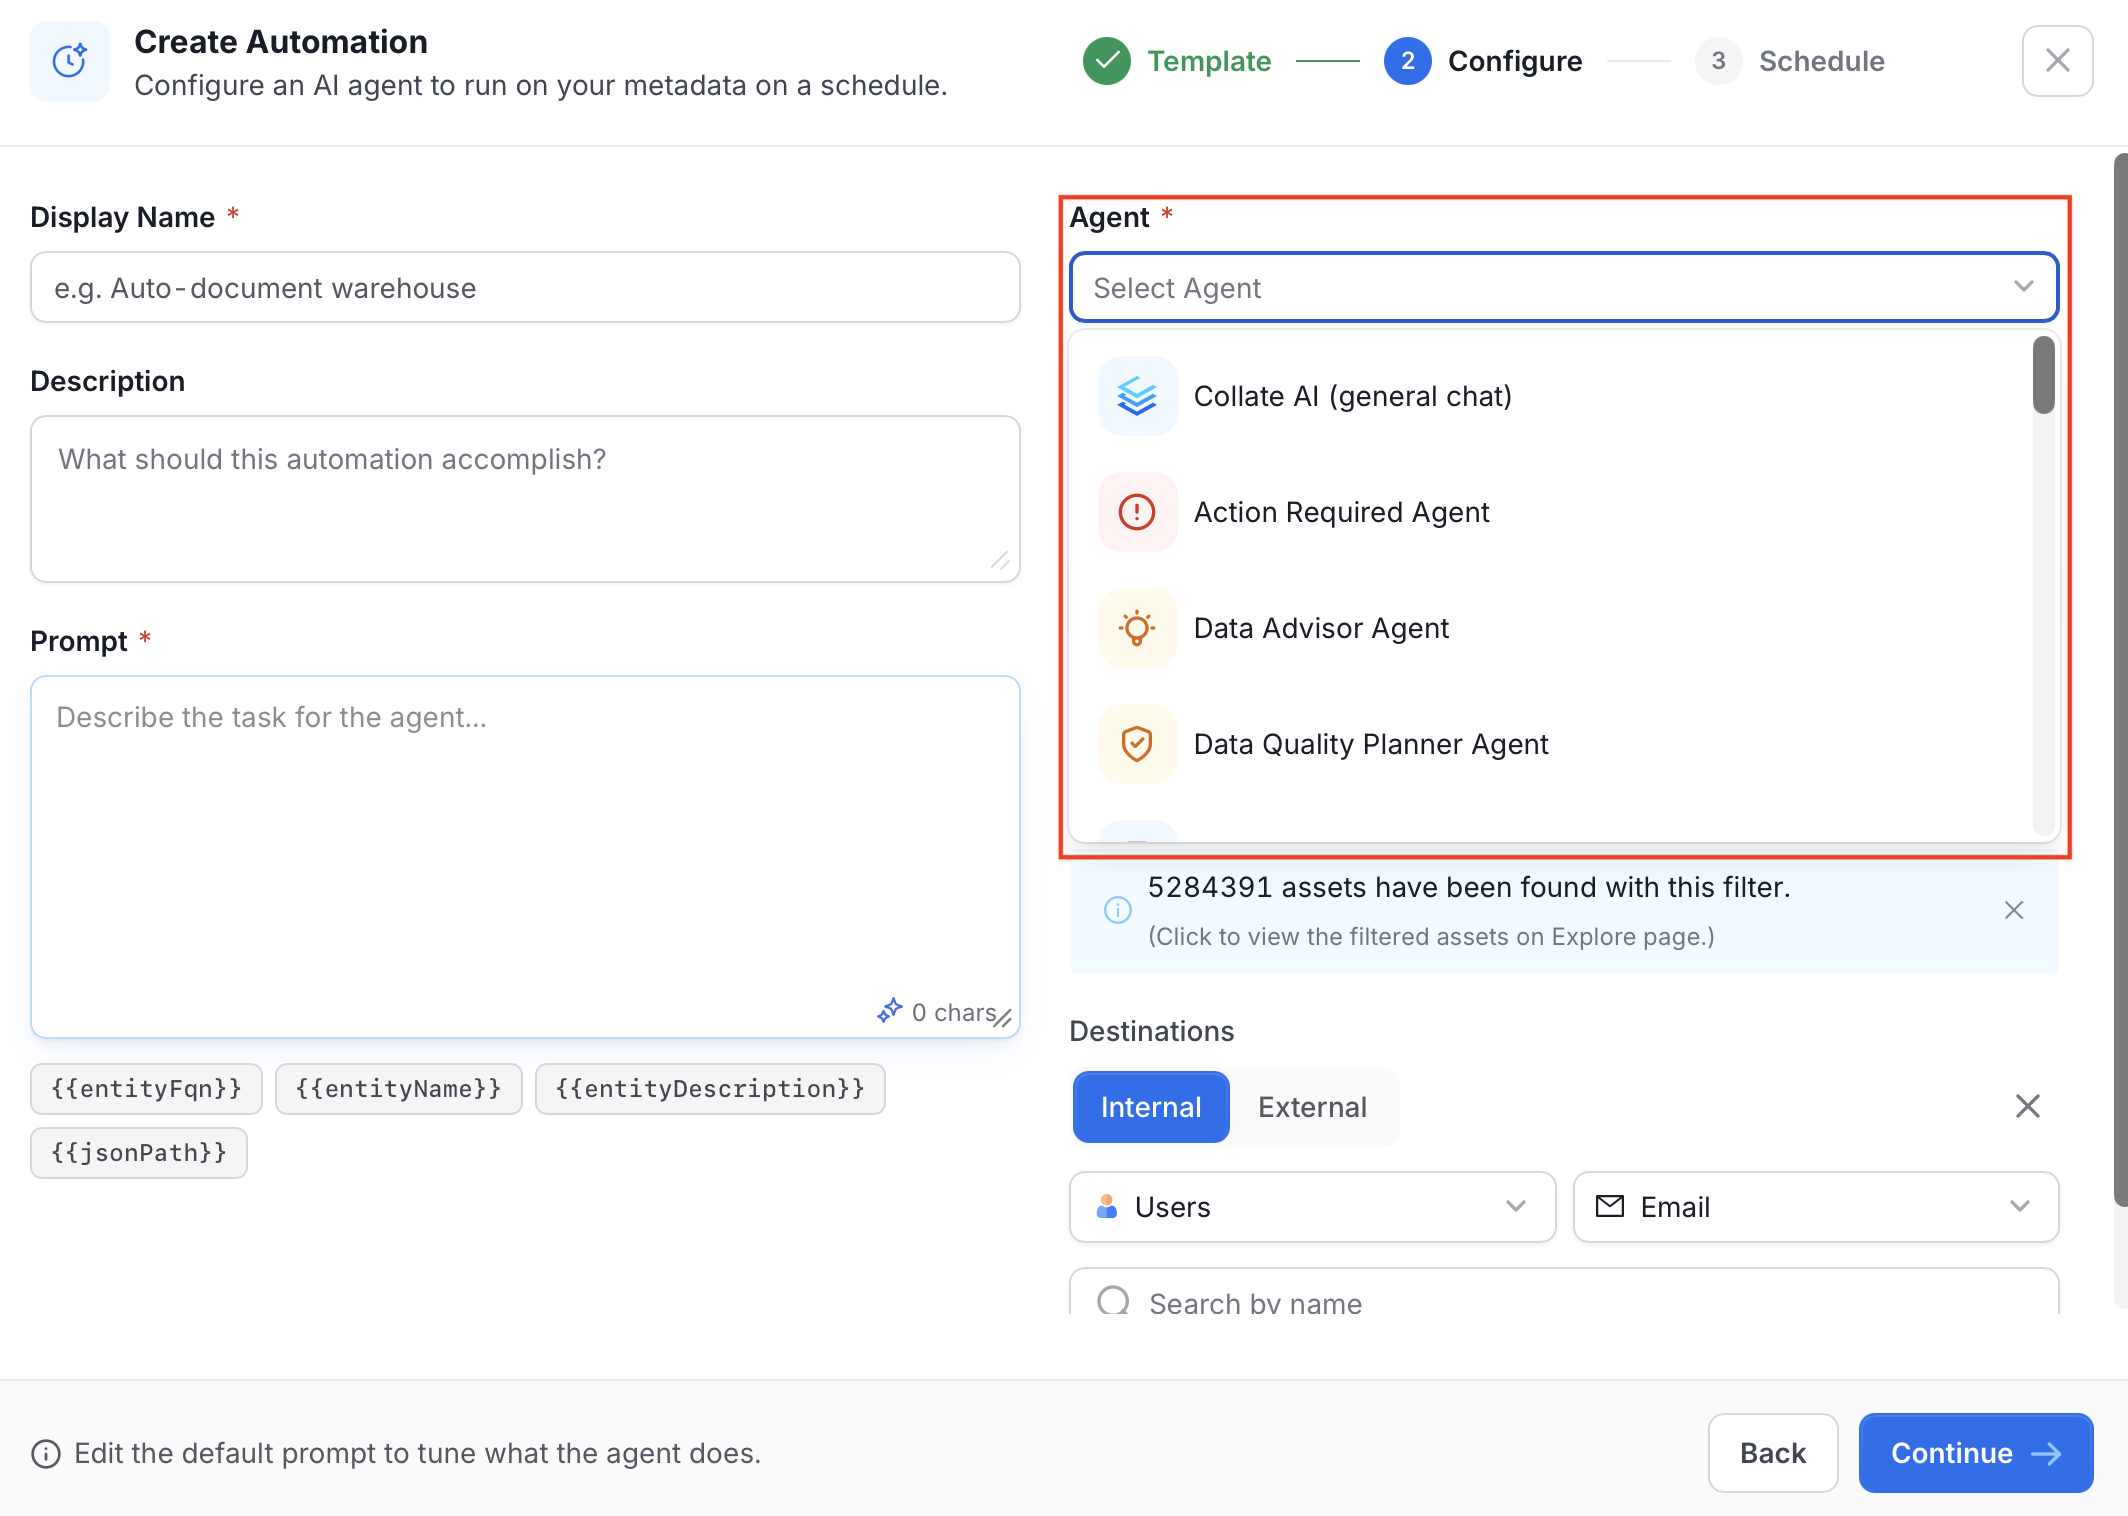The width and height of the screenshot is (2128, 1516).
Task: Click the Data Advisor Agent lightbulb icon
Action: 1137,628
